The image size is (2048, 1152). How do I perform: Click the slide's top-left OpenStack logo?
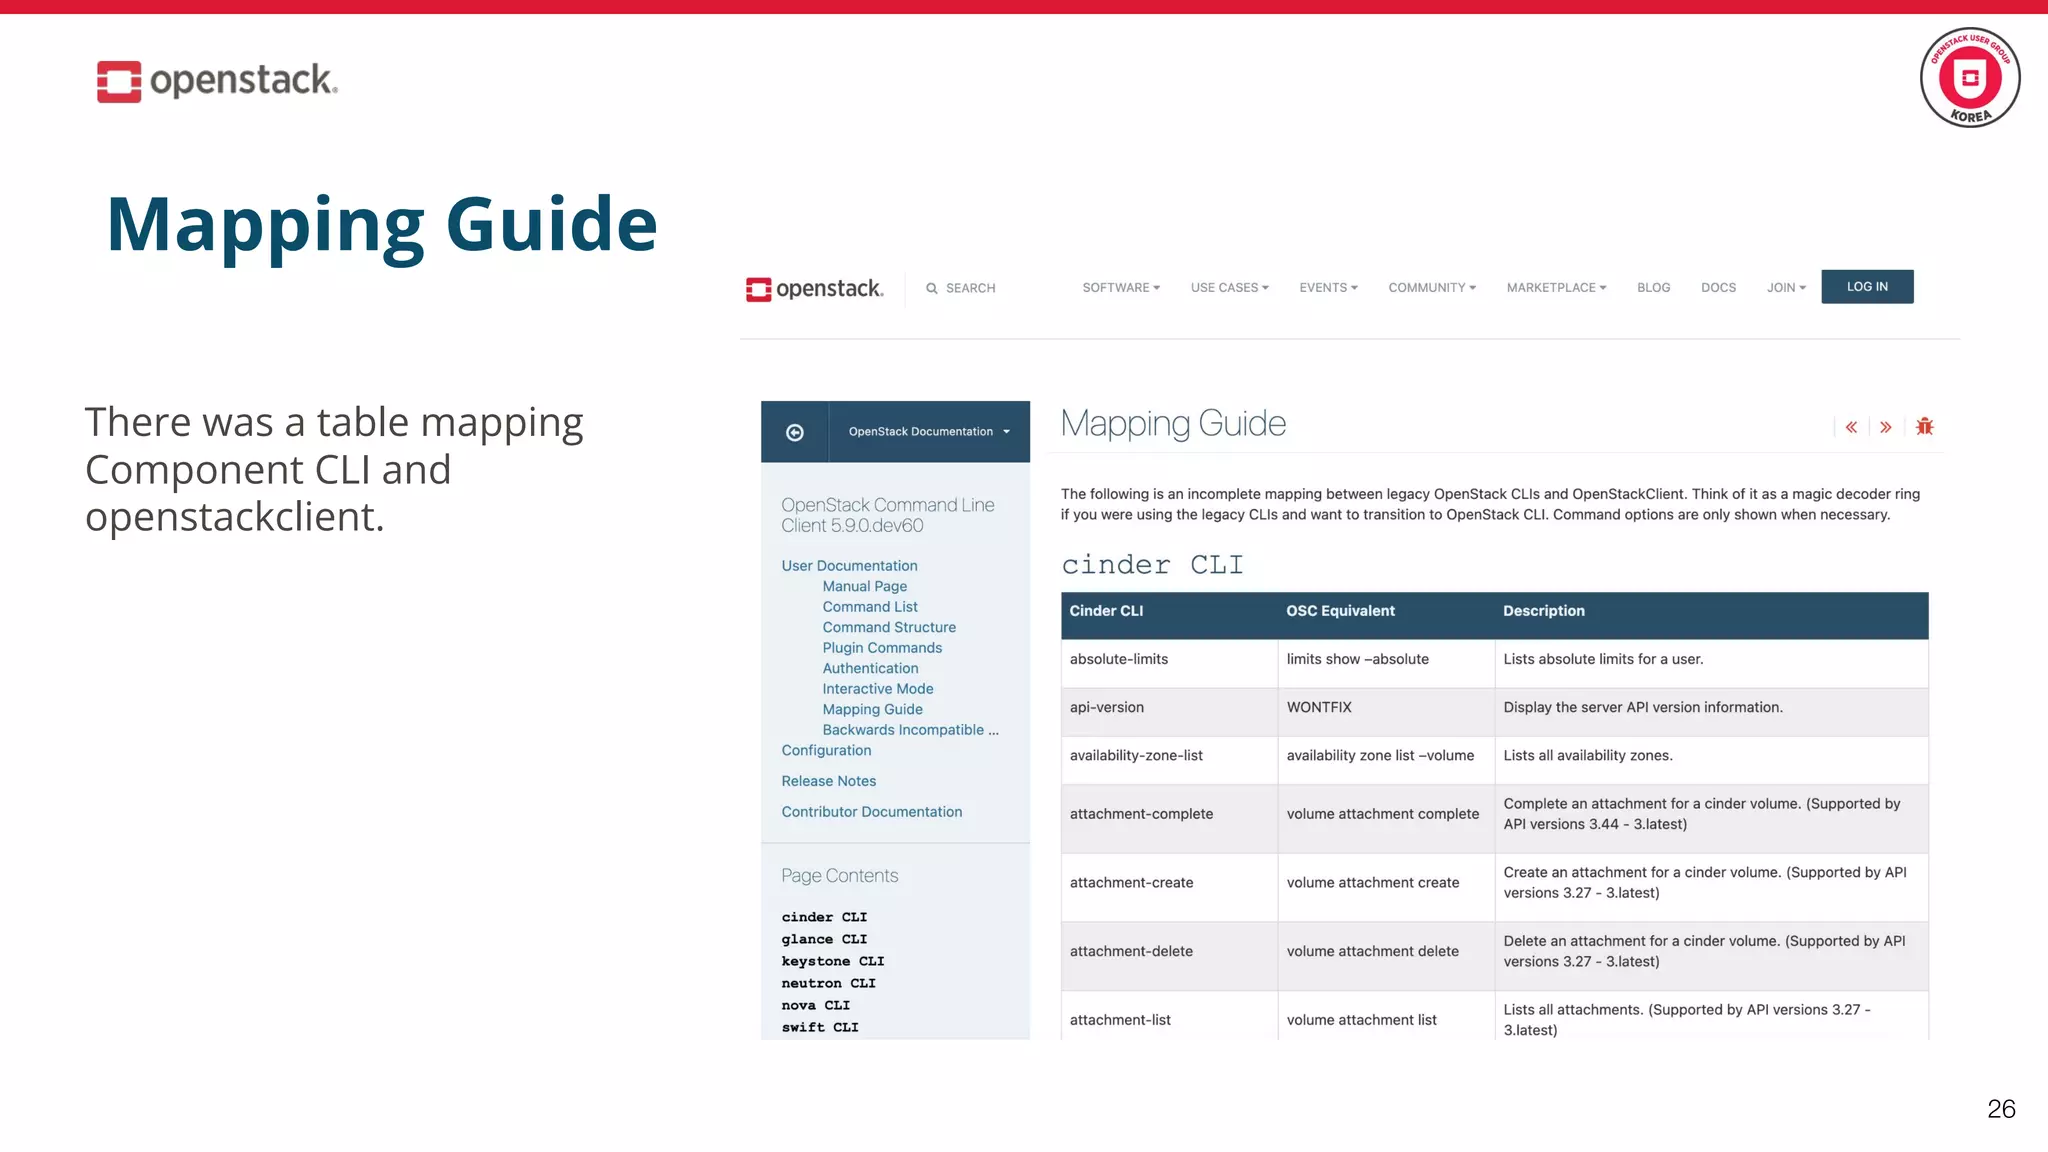(217, 81)
